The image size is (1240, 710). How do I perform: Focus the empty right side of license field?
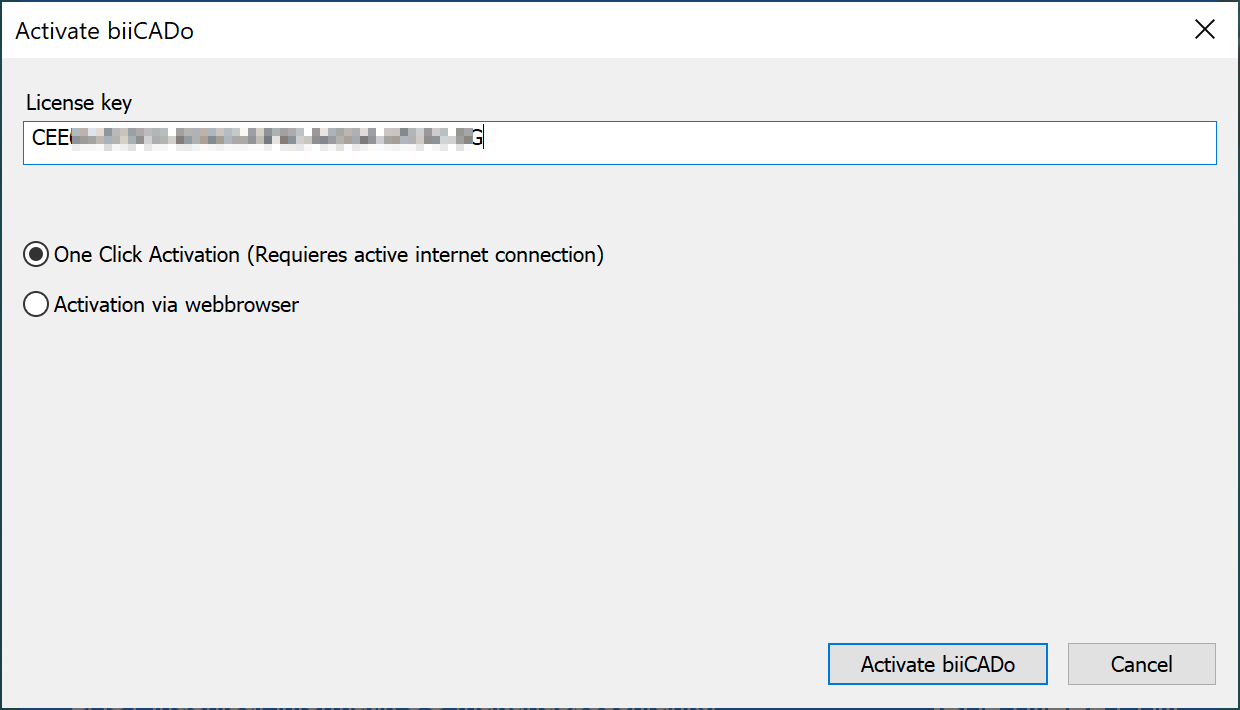pyautogui.click(x=850, y=143)
